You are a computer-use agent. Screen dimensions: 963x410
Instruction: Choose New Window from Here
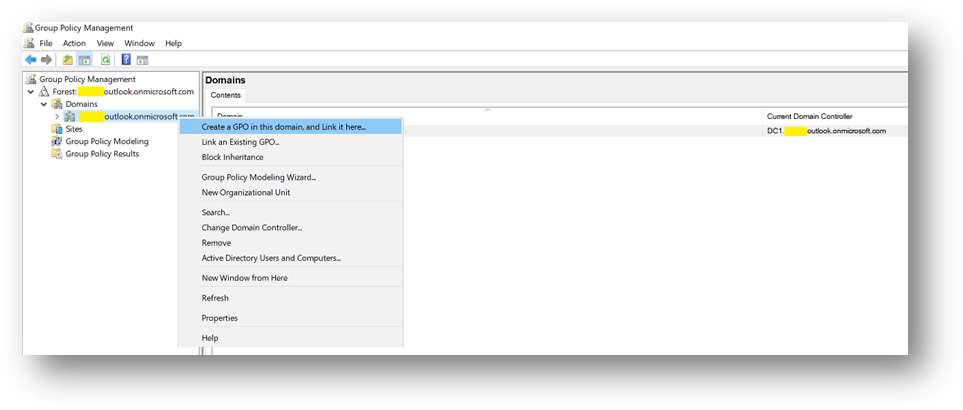click(290, 278)
